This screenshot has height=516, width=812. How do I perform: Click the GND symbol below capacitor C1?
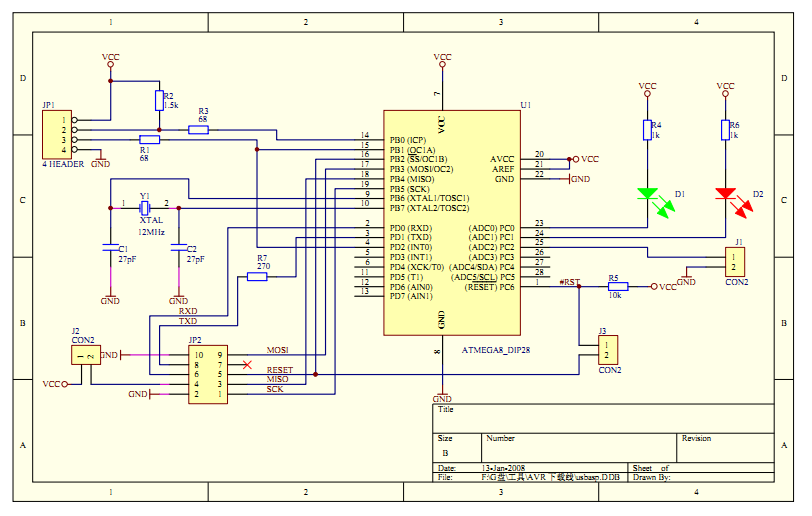click(x=110, y=298)
